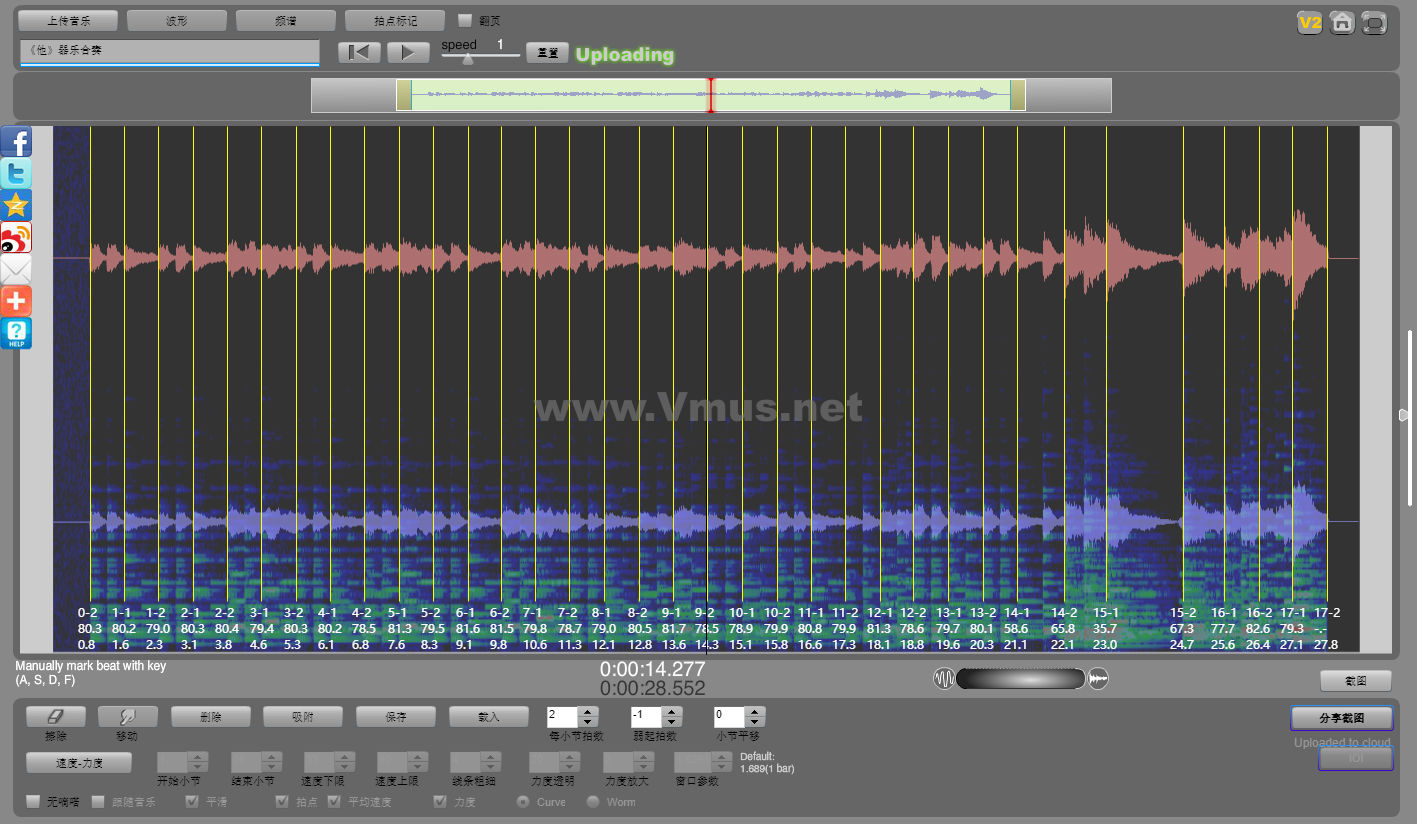The image size is (1417, 824).
Task: Open the HELP question mark icon
Action: pyautogui.click(x=16, y=333)
